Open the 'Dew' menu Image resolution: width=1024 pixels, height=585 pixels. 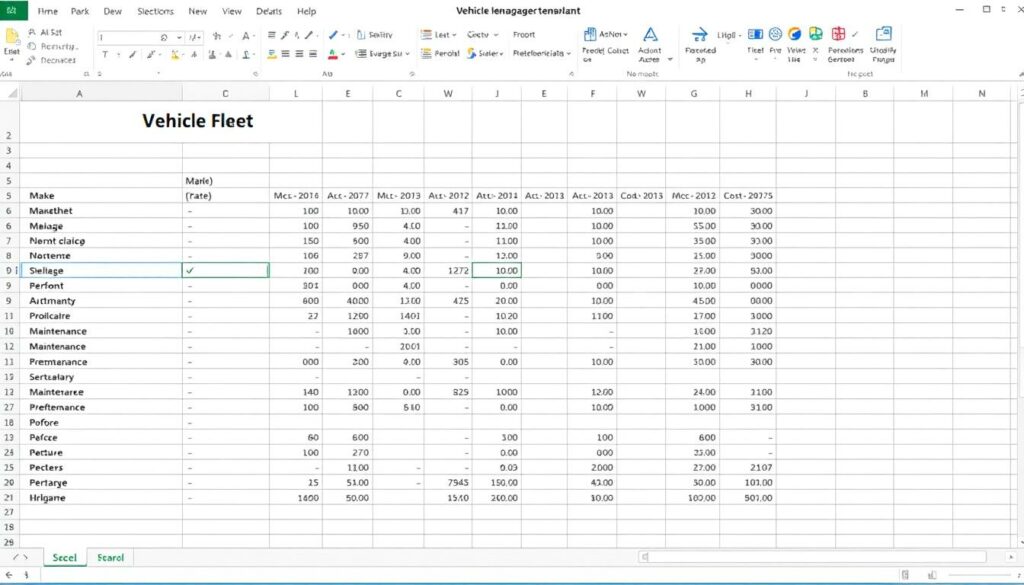tap(112, 11)
